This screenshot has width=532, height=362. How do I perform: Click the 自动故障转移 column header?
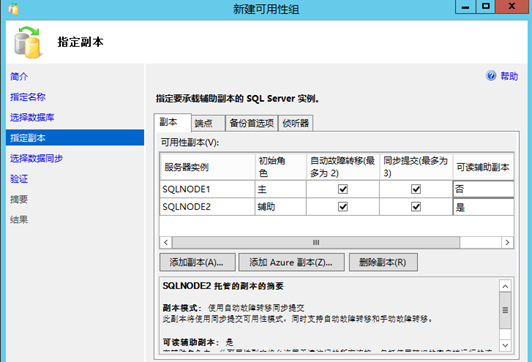point(343,167)
